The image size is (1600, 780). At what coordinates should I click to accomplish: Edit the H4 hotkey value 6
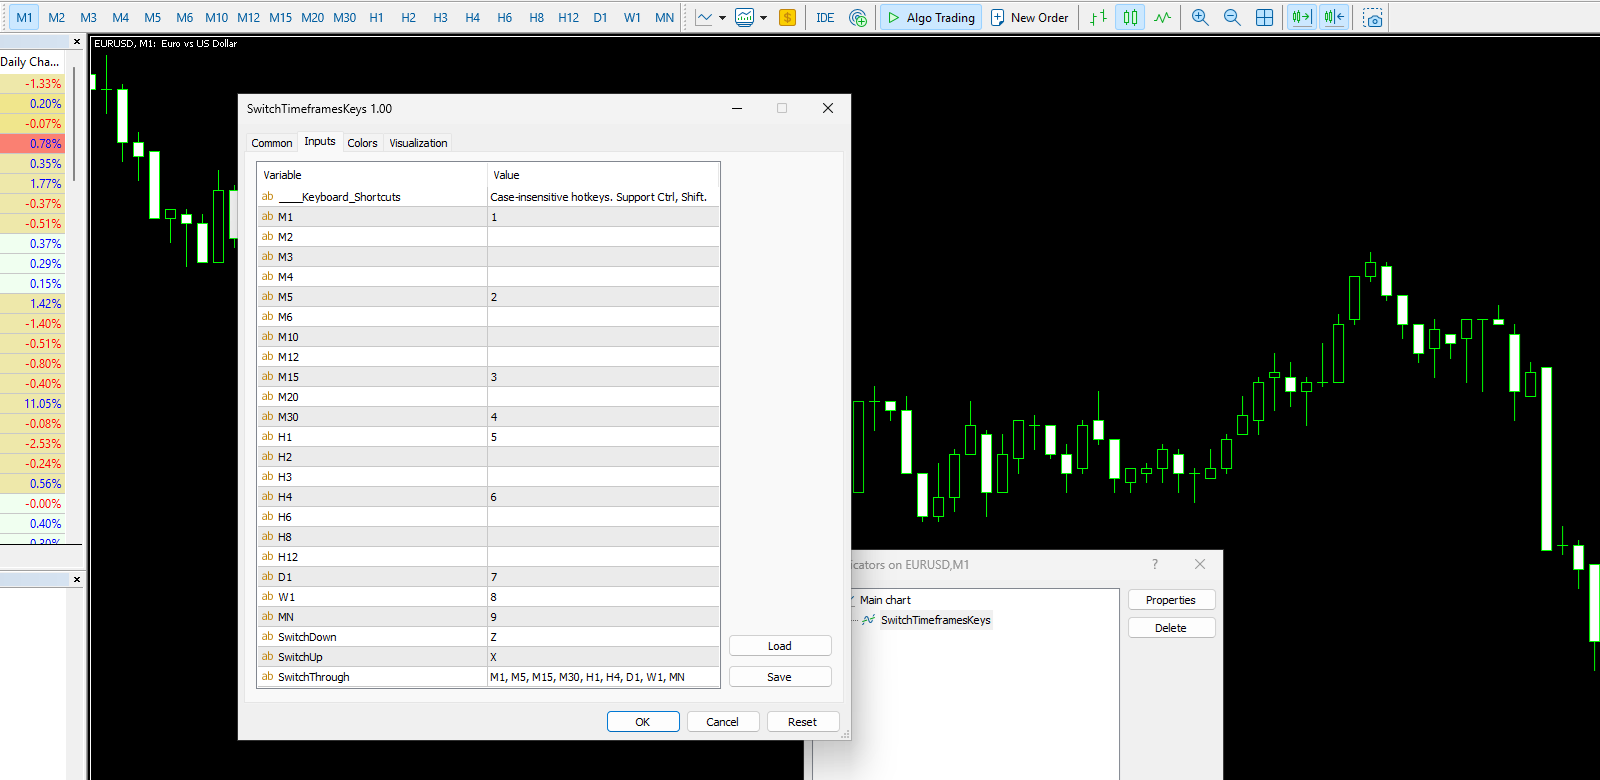603,497
